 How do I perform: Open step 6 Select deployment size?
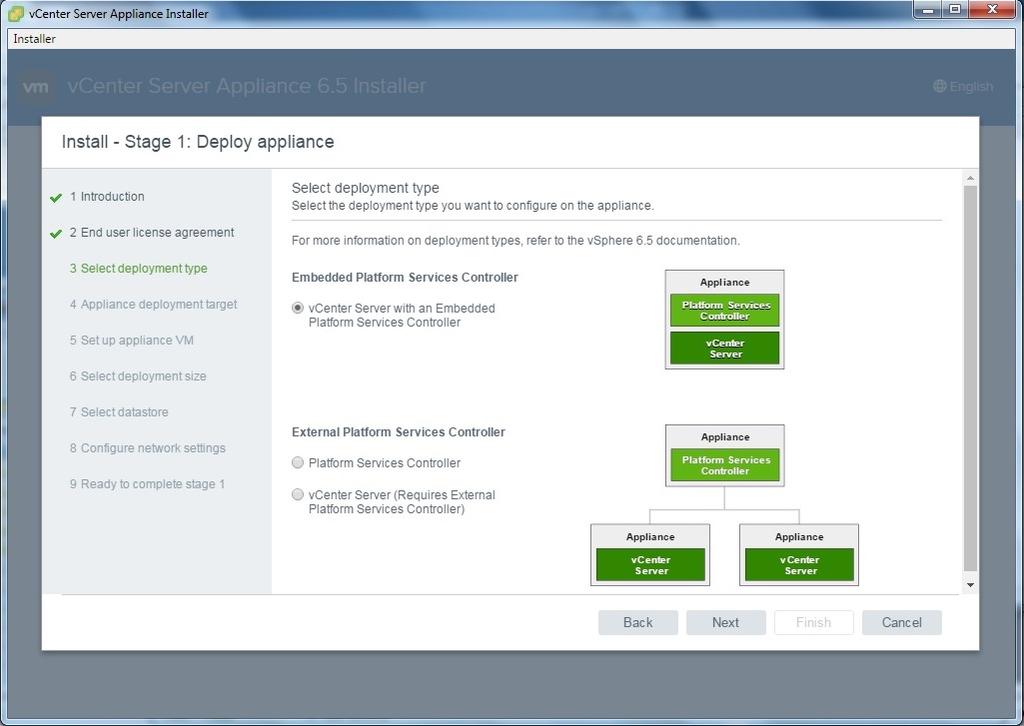coord(138,376)
